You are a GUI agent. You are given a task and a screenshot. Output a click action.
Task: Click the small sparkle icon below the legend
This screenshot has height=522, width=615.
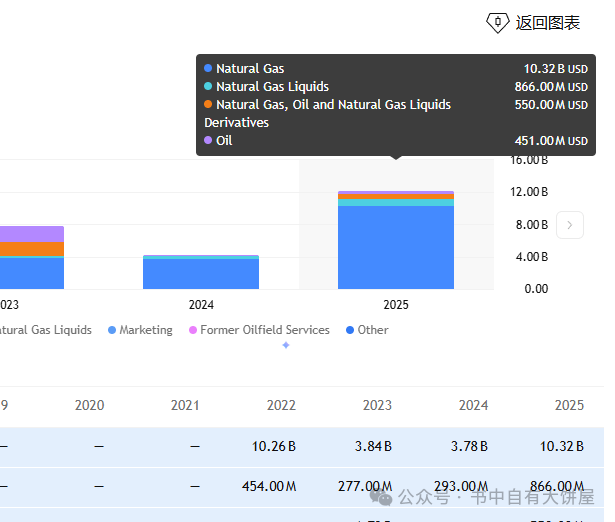click(x=286, y=345)
